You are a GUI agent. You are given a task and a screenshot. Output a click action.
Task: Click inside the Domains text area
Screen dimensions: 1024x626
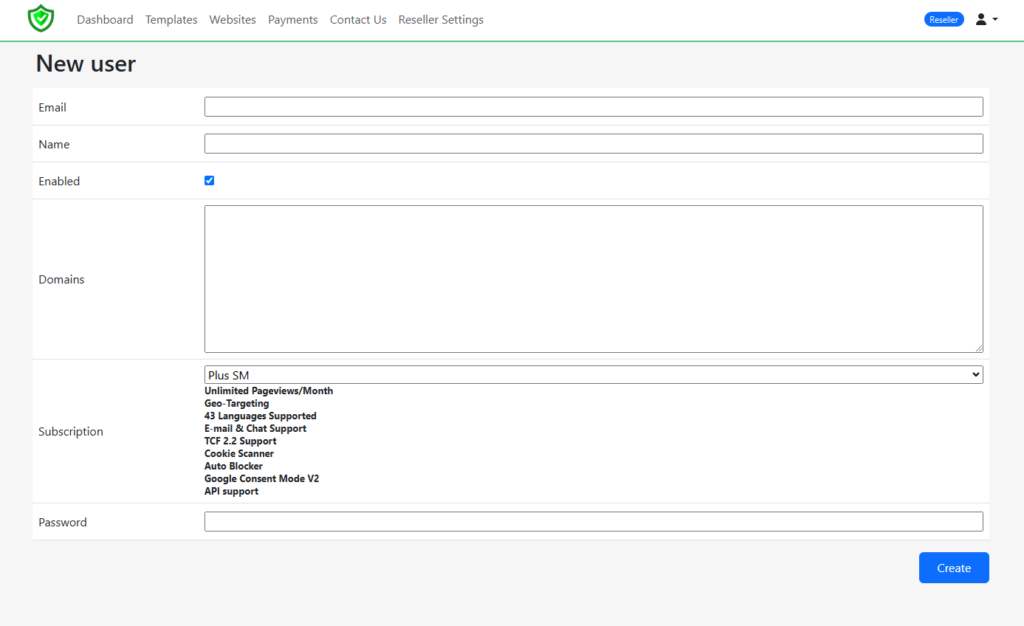pyautogui.click(x=594, y=279)
